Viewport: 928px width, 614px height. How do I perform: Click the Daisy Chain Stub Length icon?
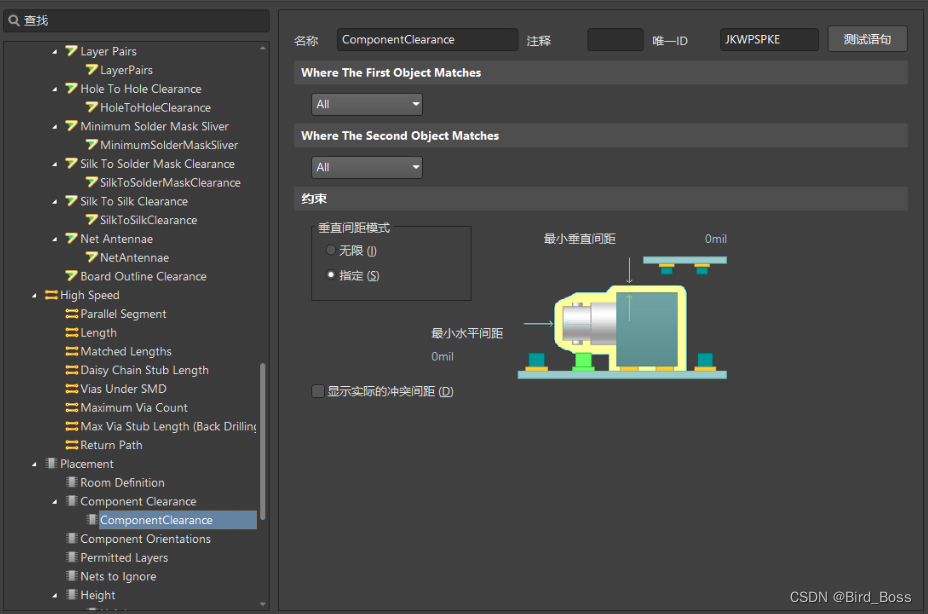(72, 370)
